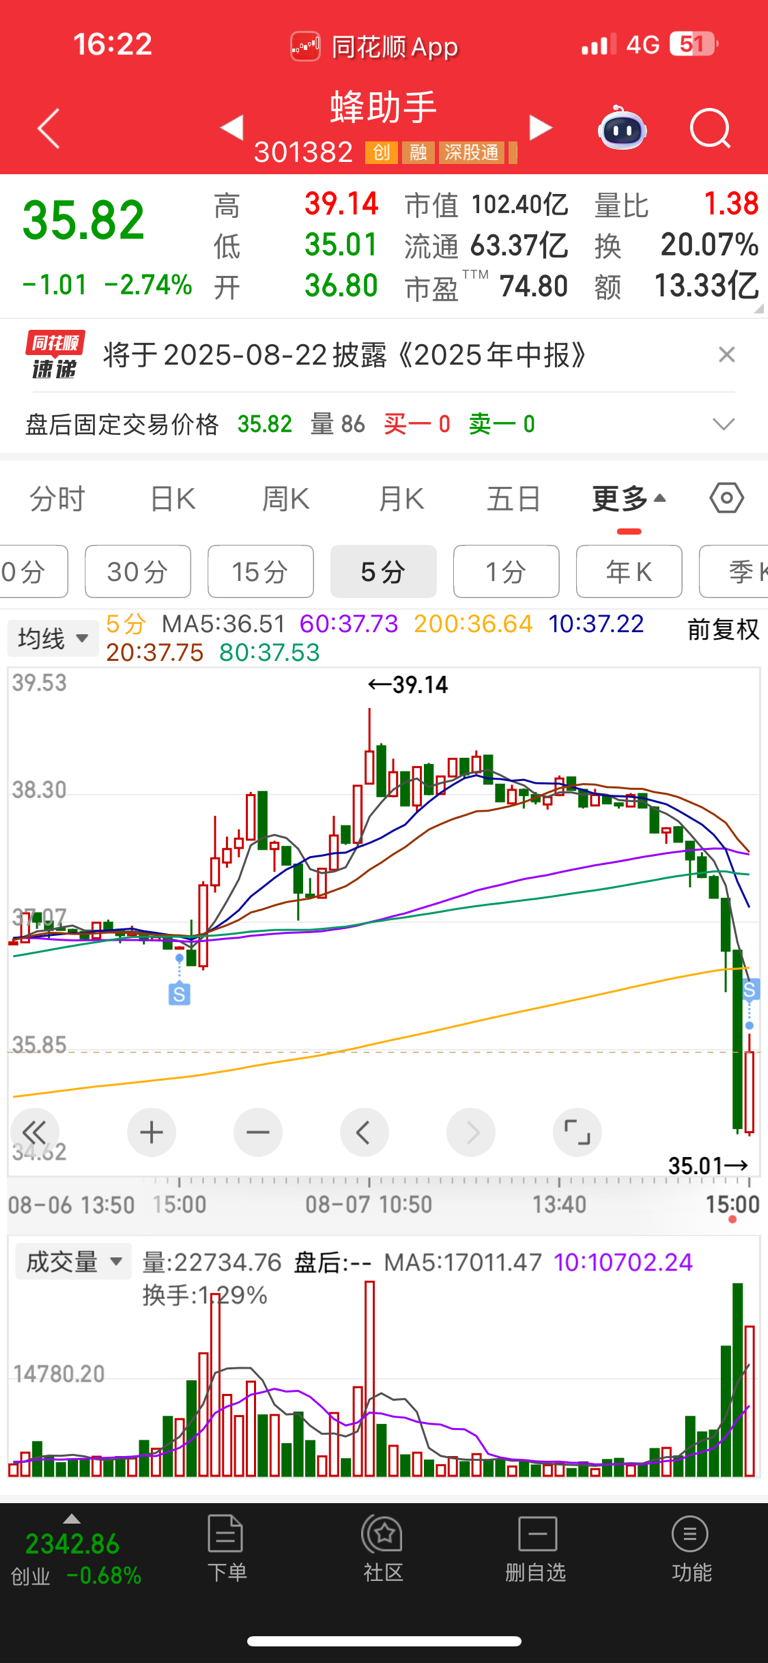Tap the current price 35.82
Viewport: 768px width, 1663px height.
coord(84,220)
